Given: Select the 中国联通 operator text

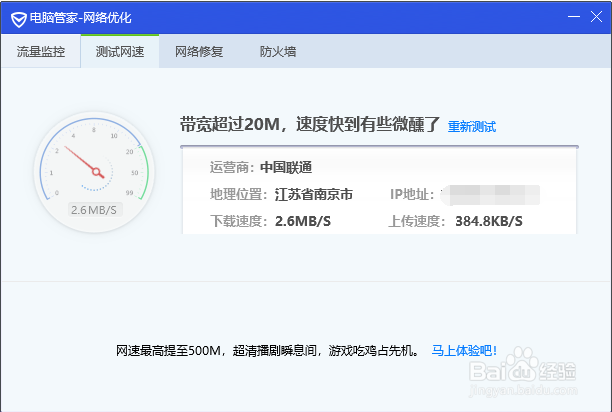Looking at the screenshot, I should point(286,167).
